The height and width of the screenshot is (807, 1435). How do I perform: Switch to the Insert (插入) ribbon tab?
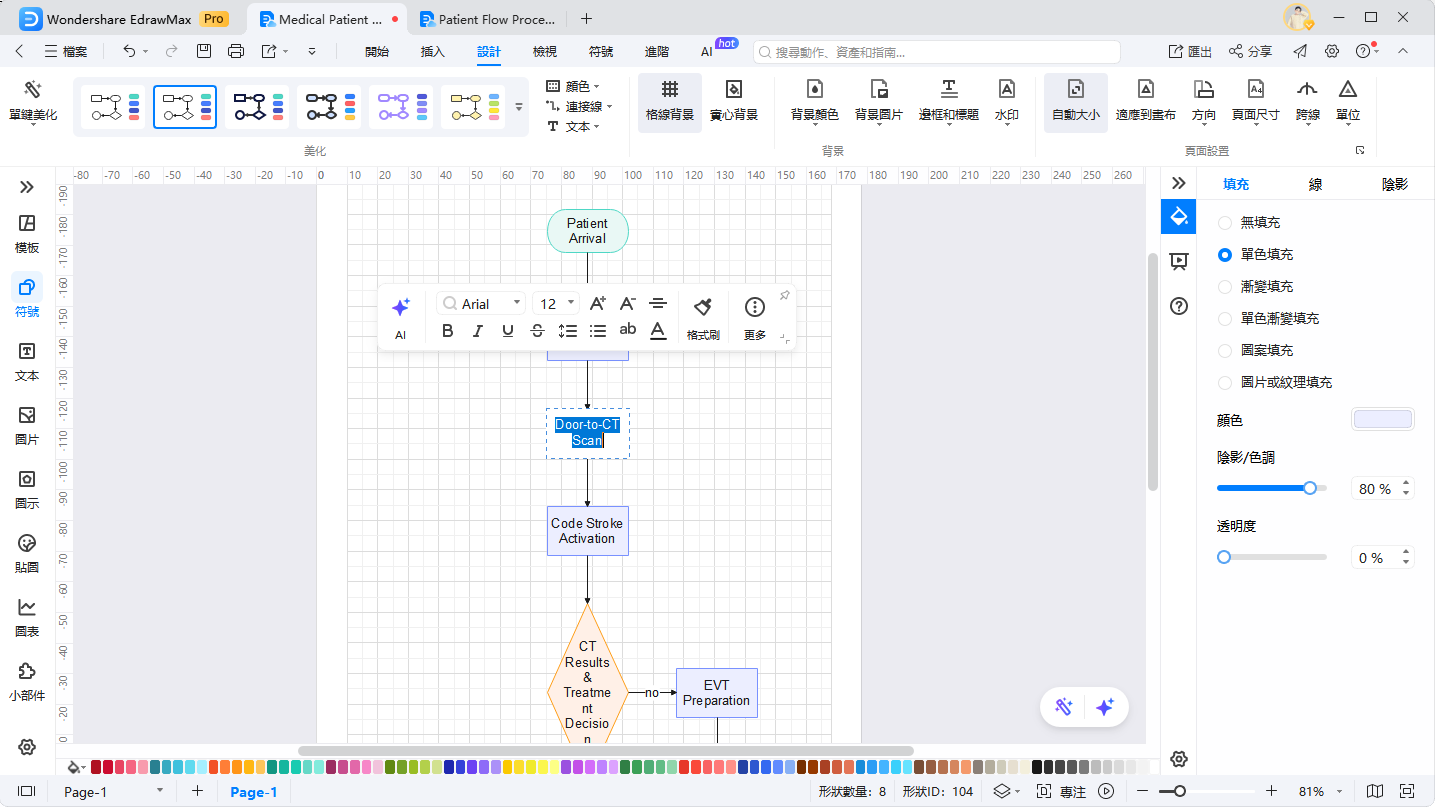click(433, 52)
